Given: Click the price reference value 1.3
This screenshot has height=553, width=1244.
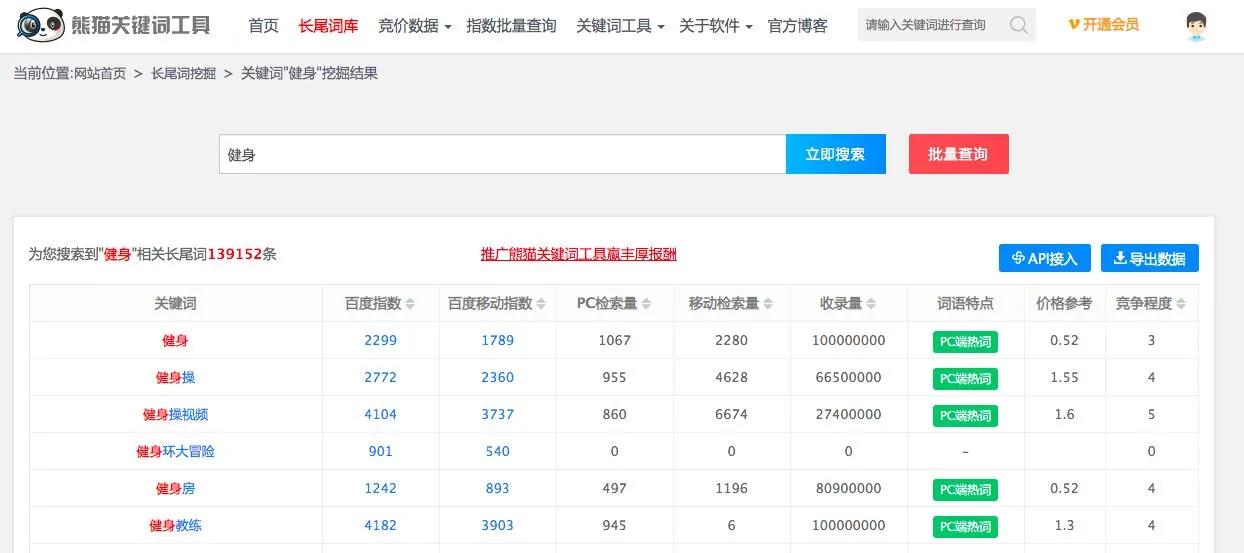Looking at the screenshot, I should [1064, 525].
